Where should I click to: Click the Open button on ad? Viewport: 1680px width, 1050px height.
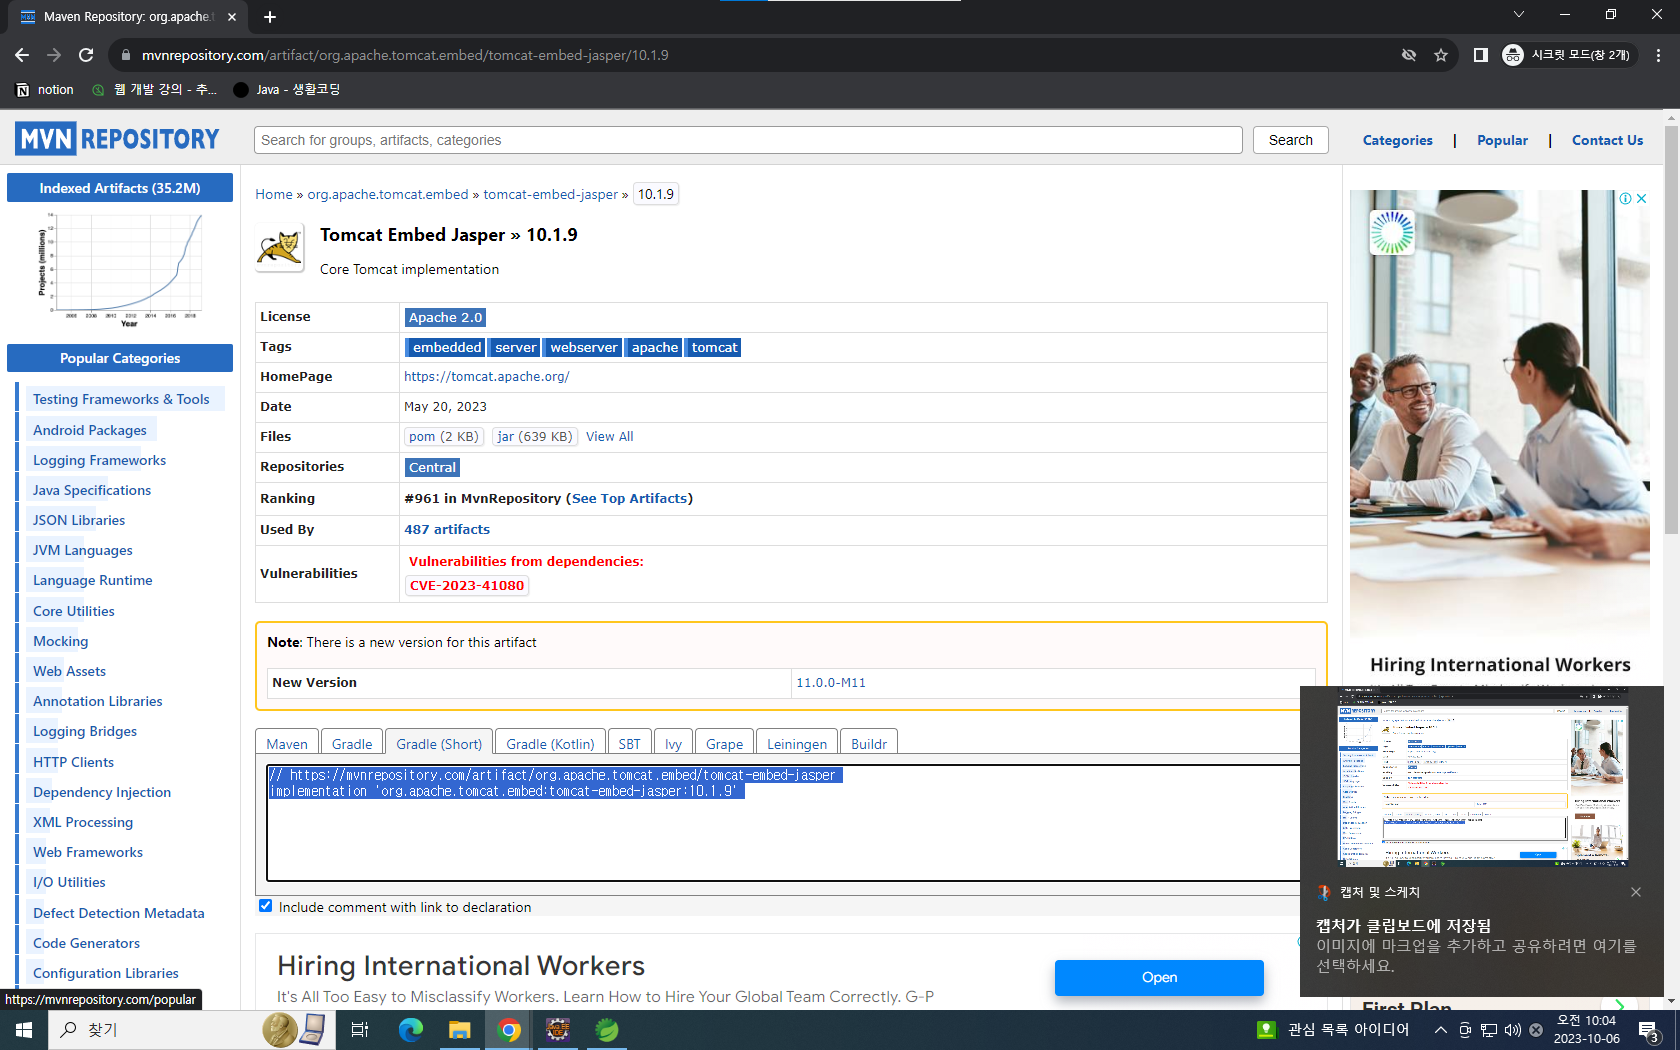1159,978
